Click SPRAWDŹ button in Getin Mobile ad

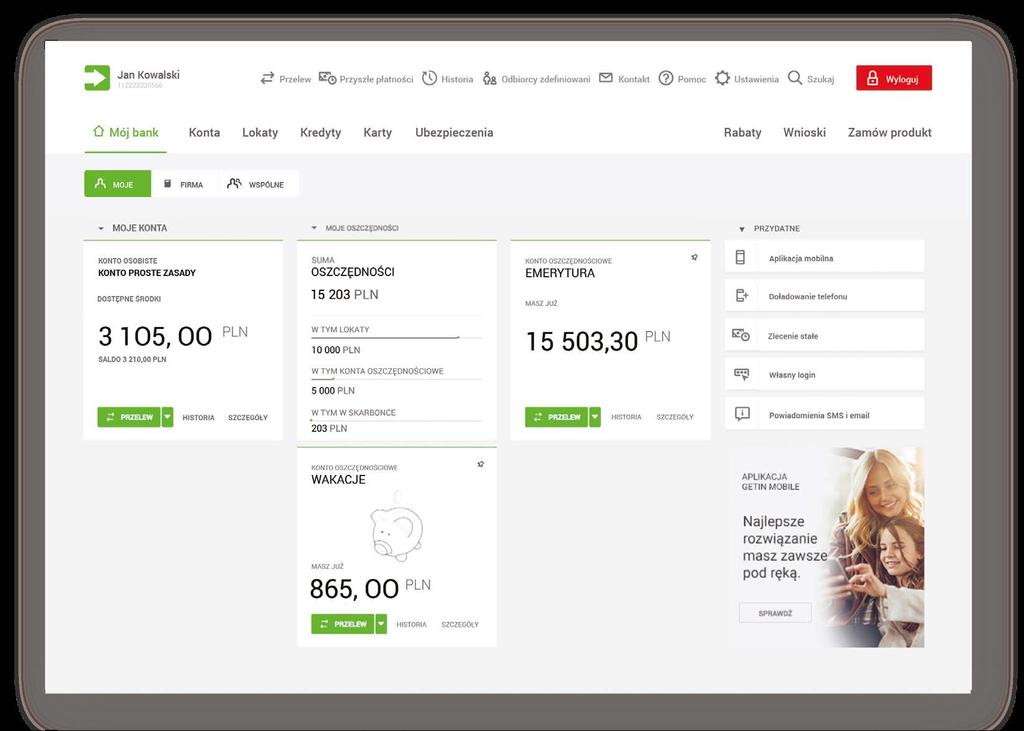tap(775, 613)
